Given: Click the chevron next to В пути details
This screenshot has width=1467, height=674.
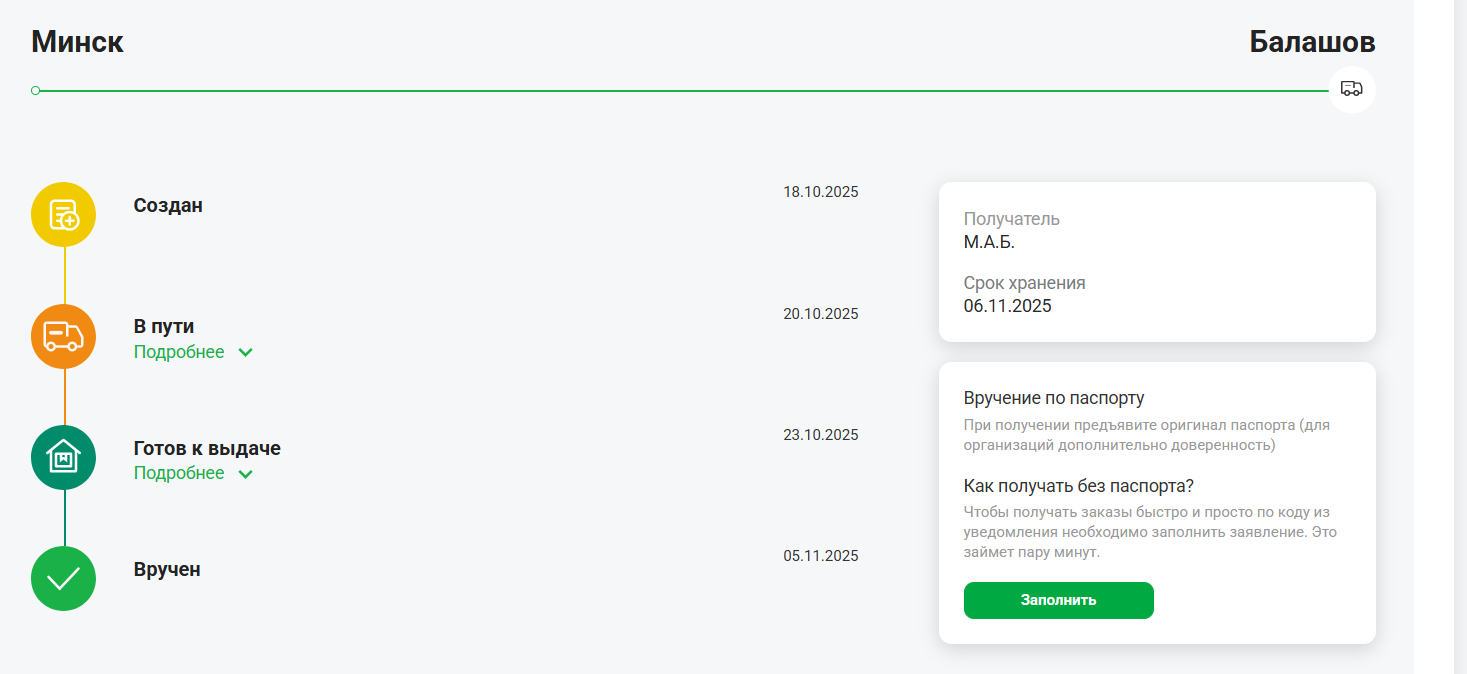Looking at the screenshot, I should click(246, 353).
